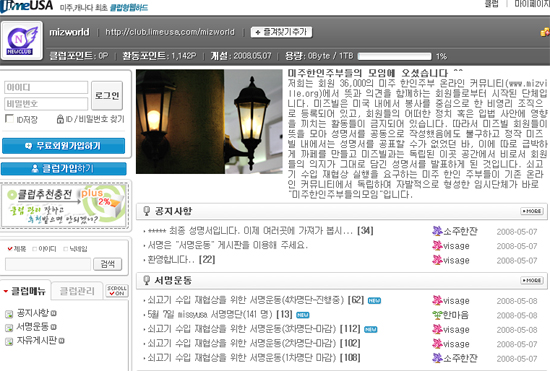Click the 클럽포인트: 0P text
This screenshot has width=550, height=371.
pos(79,56)
